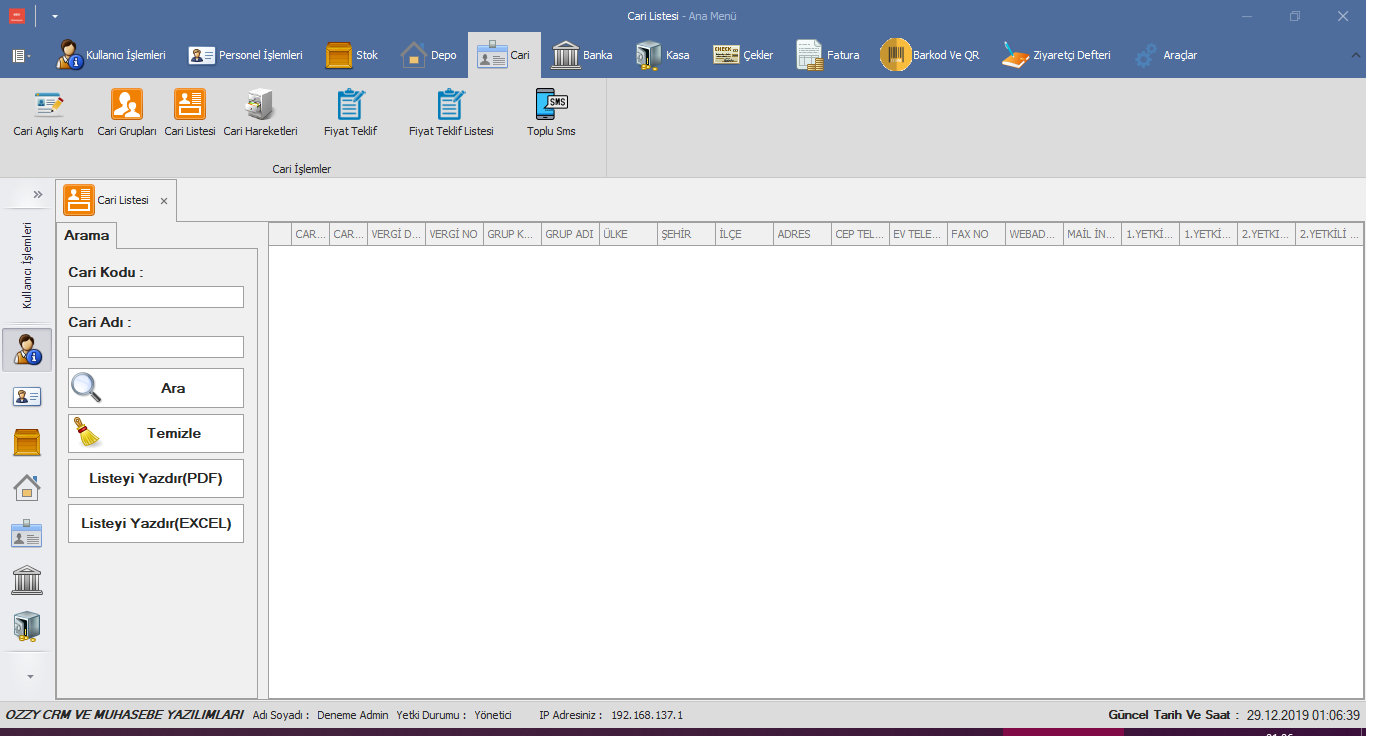Click Listeyi Yazdır(PDF) button

tap(156, 479)
